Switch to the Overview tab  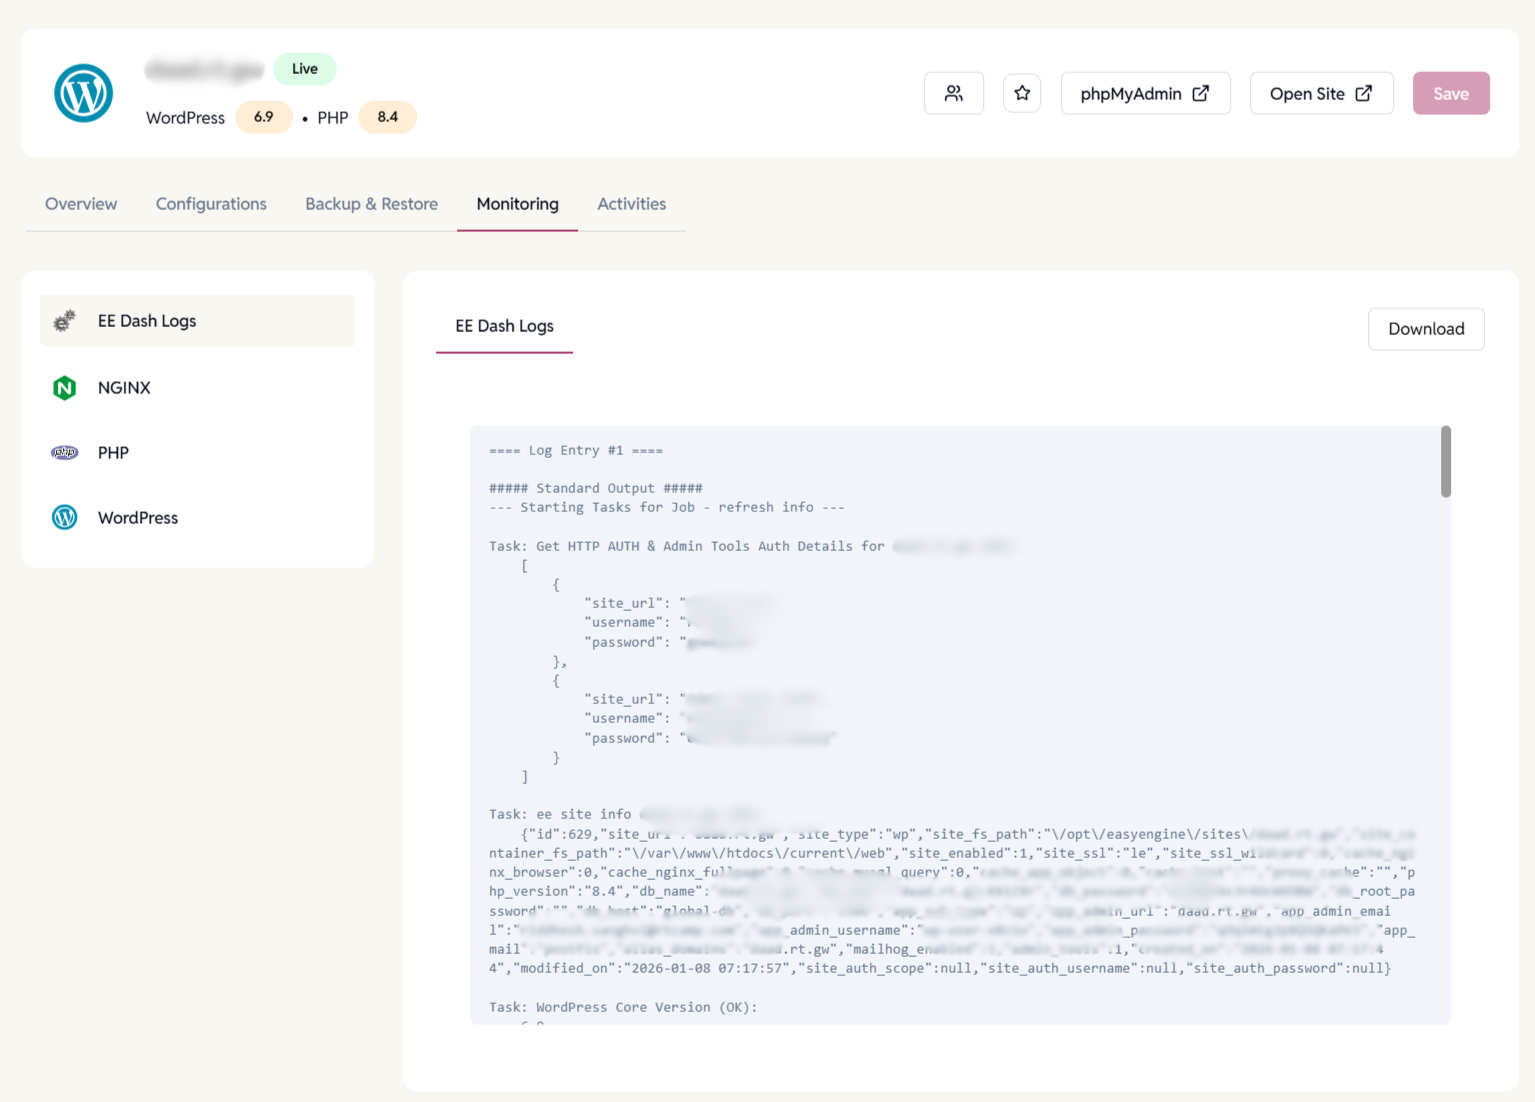coord(80,203)
